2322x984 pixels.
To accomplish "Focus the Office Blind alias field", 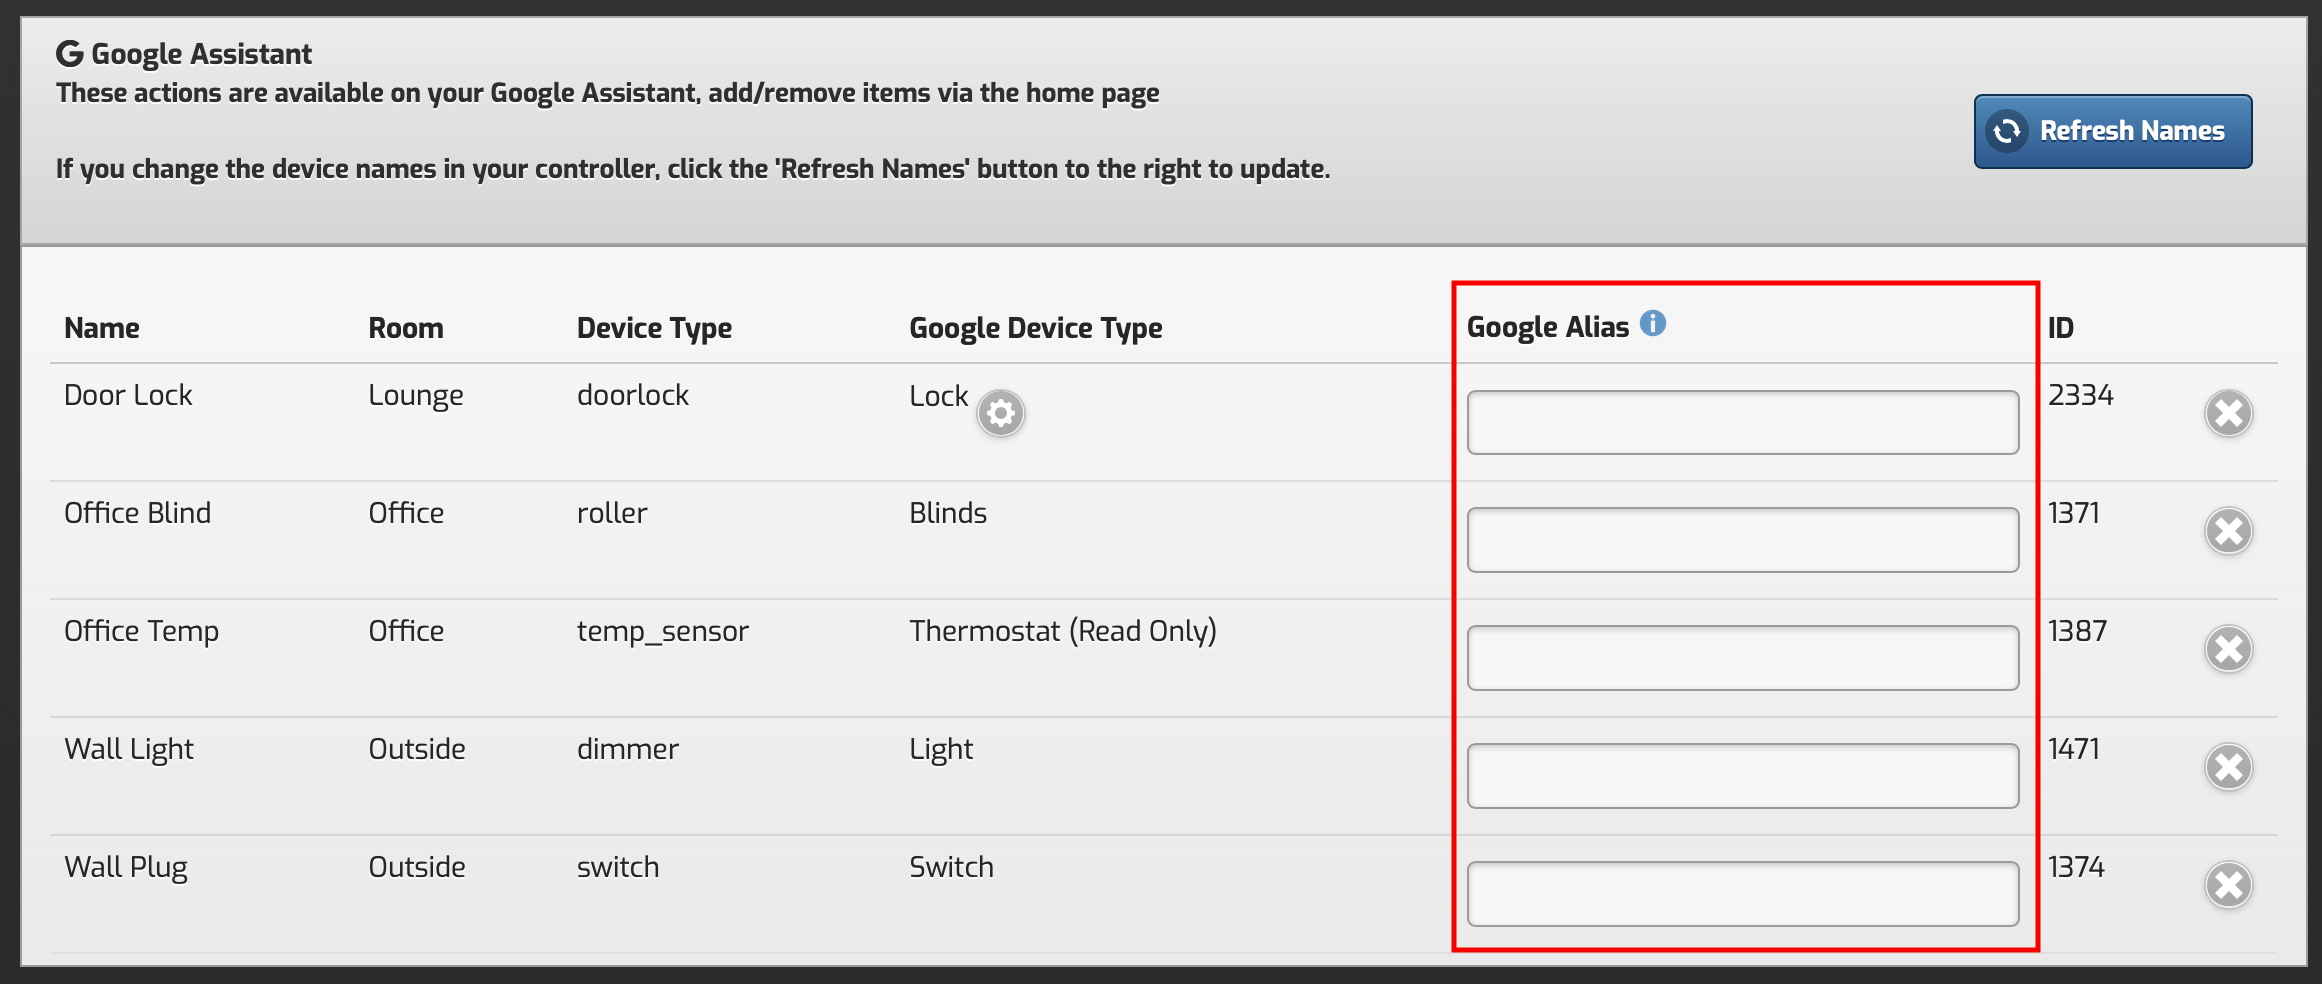I will (1743, 540).
